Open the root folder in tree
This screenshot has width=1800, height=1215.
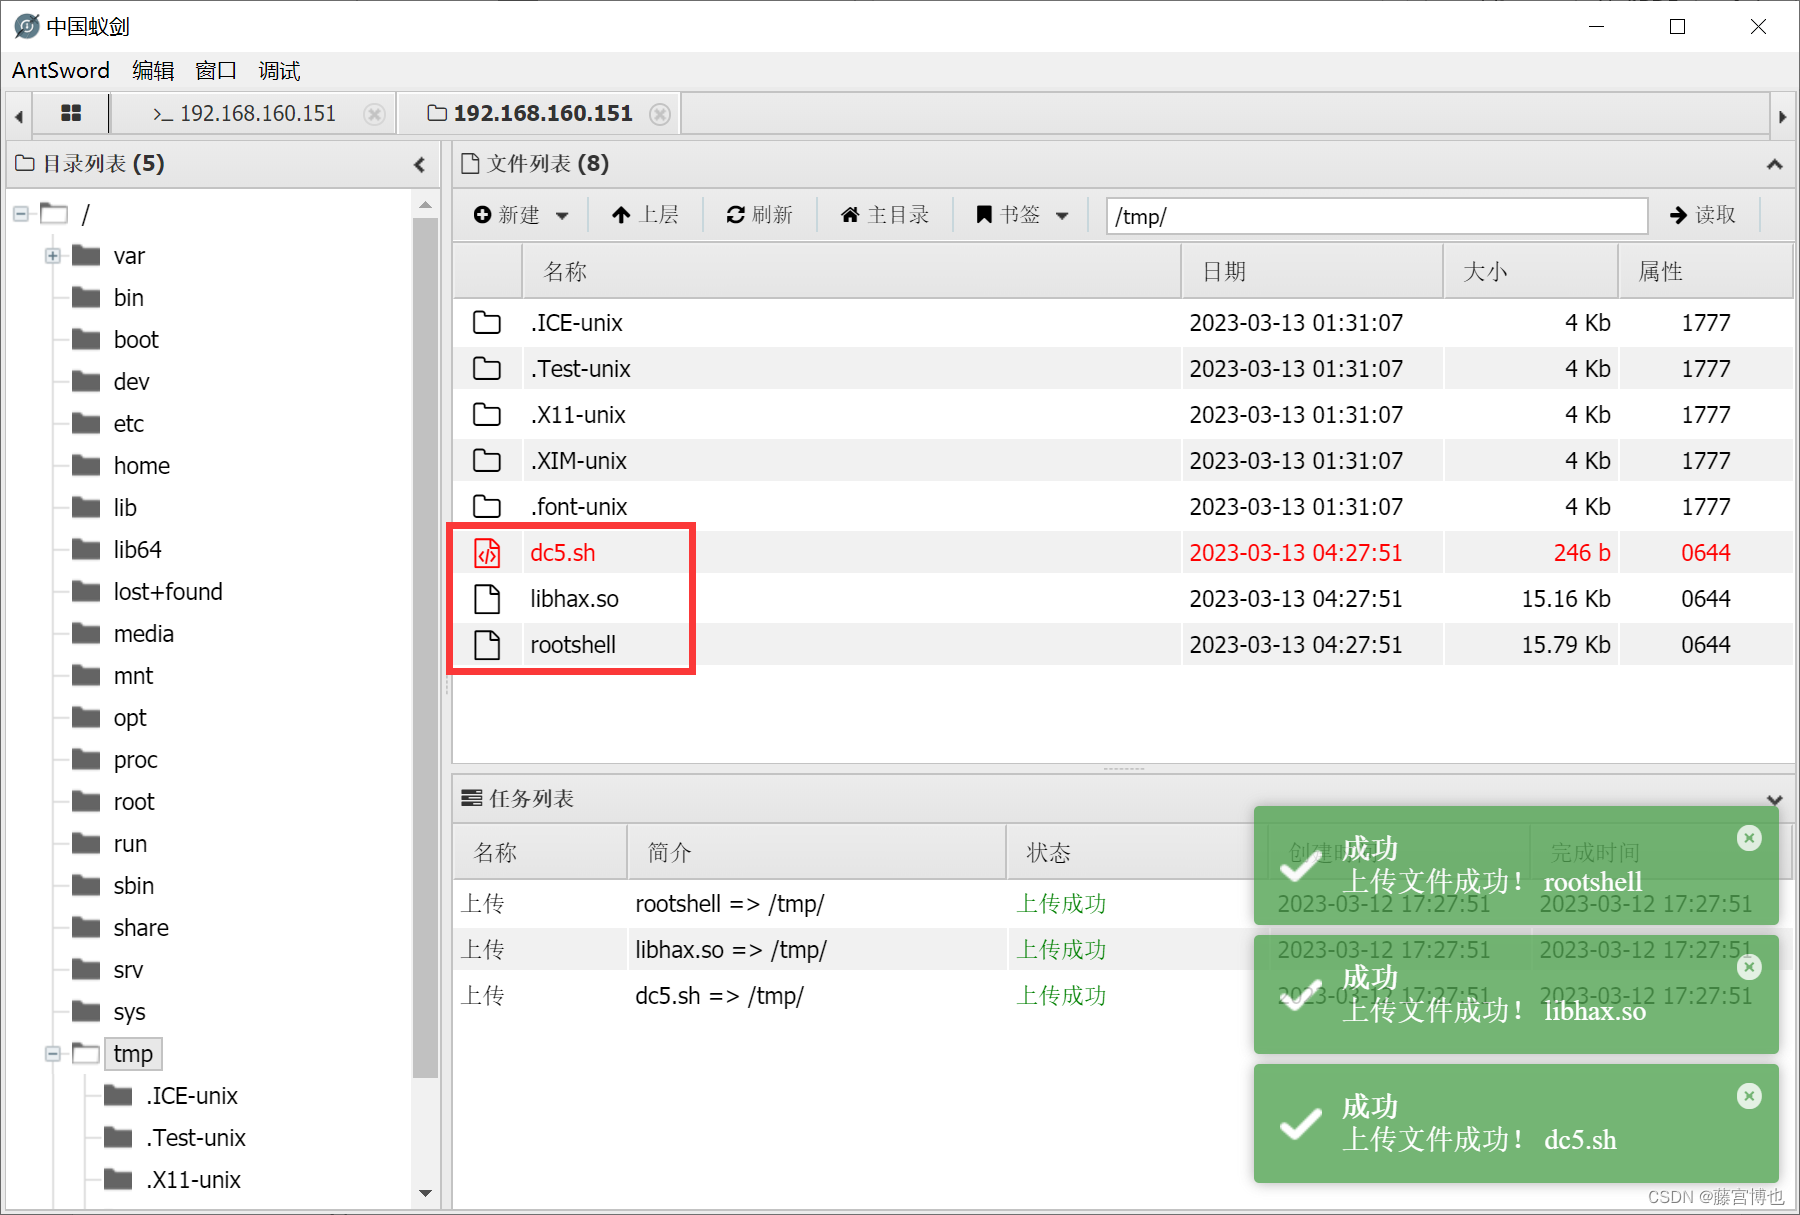134,802
